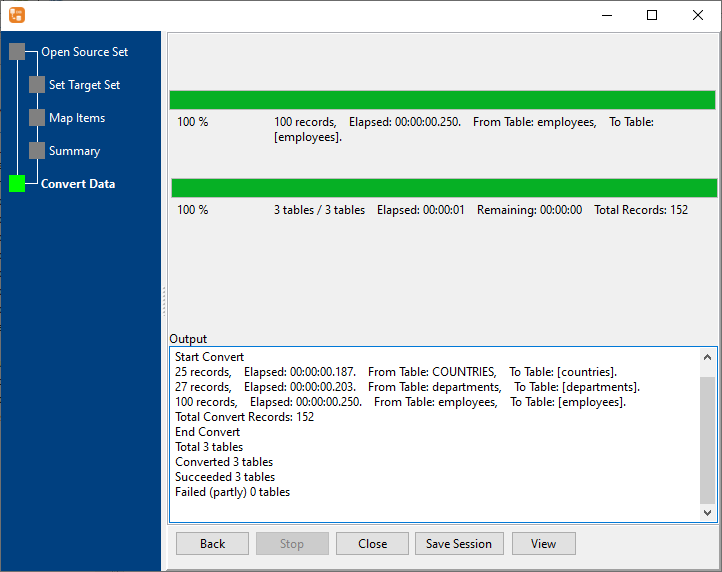This screenshot has width=722, height=572.
Task: Click the gray Summary step icon
Action: 37,151
